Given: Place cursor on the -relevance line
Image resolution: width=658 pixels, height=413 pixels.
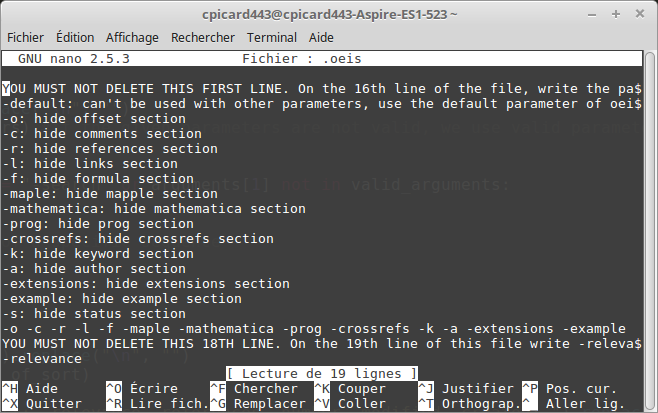Looking at the screenshot, I should point(42,359).
